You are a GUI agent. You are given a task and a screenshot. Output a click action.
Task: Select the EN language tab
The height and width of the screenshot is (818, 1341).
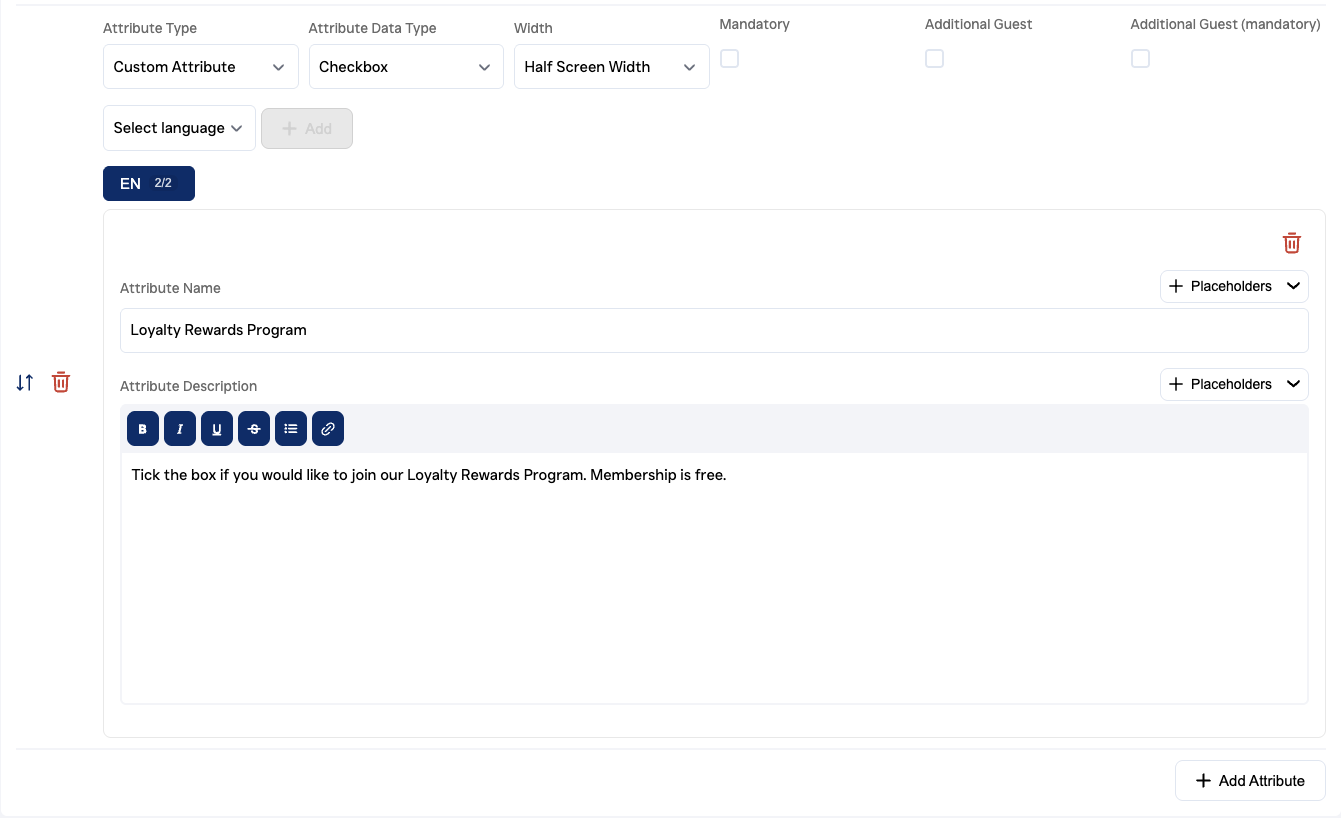[x=148, y=184]
